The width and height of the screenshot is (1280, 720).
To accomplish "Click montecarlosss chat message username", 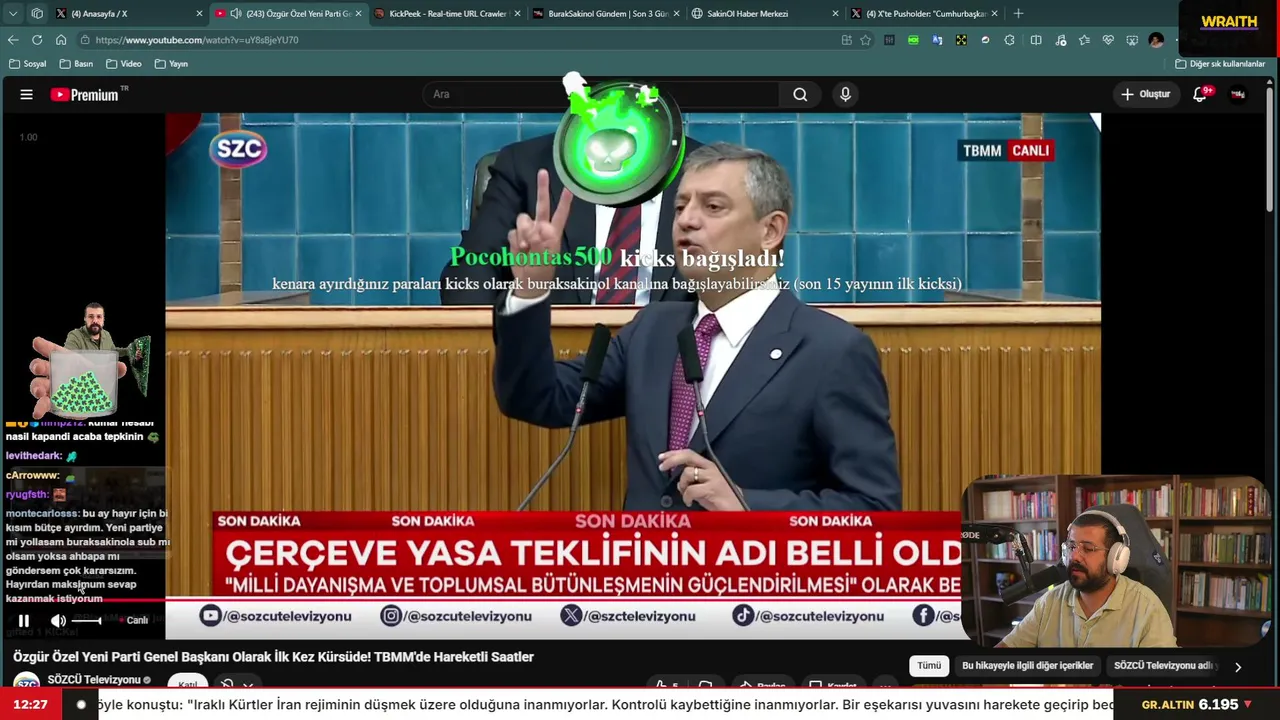I will [42, 514].
